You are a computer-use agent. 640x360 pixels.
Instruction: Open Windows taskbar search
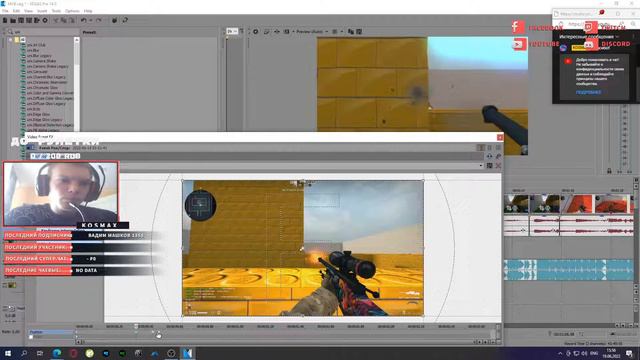coord(24,353)
